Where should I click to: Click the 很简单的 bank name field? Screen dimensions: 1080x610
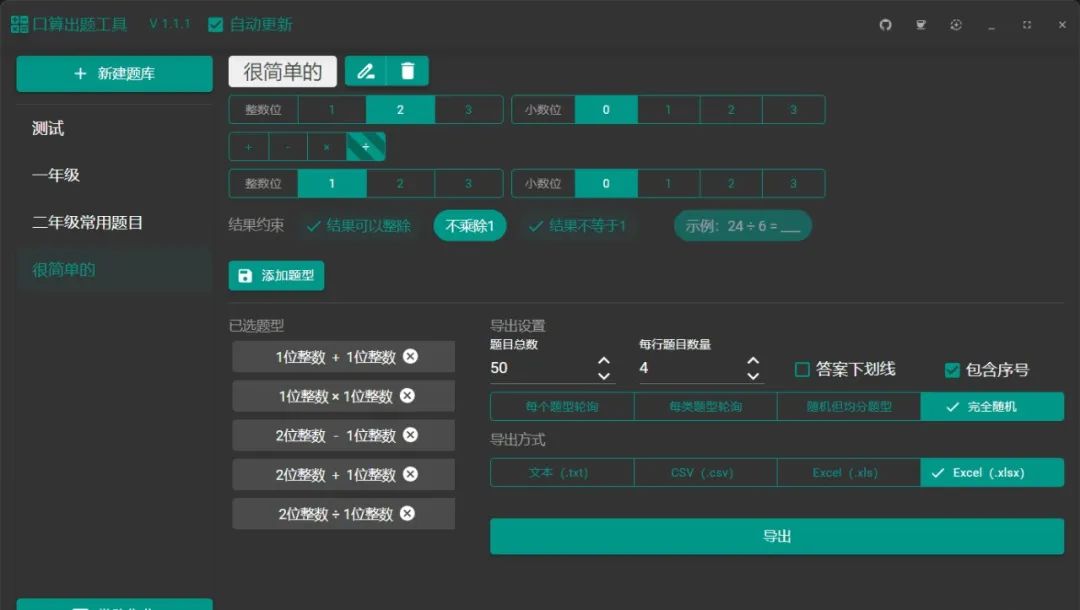coord(282,72)
